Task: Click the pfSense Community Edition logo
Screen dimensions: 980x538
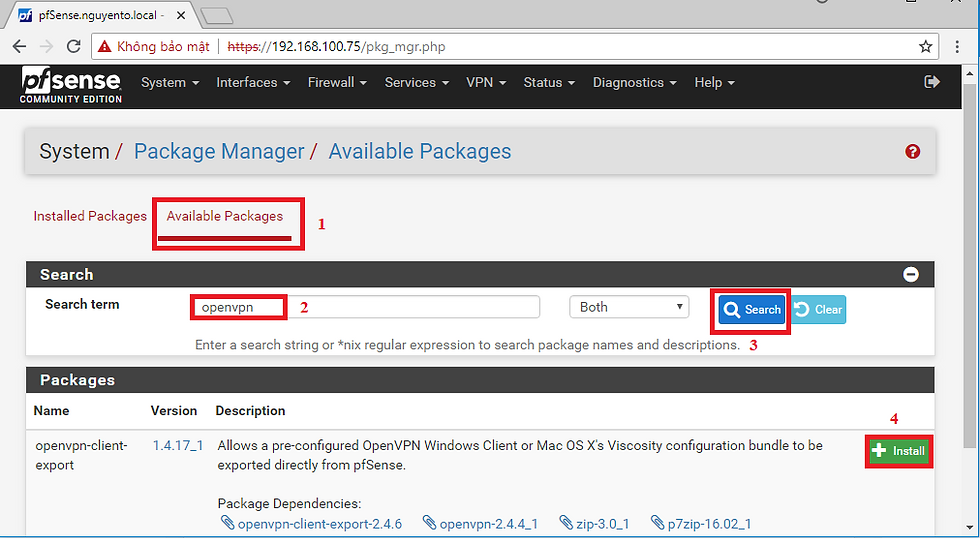Action: [71, 85]
